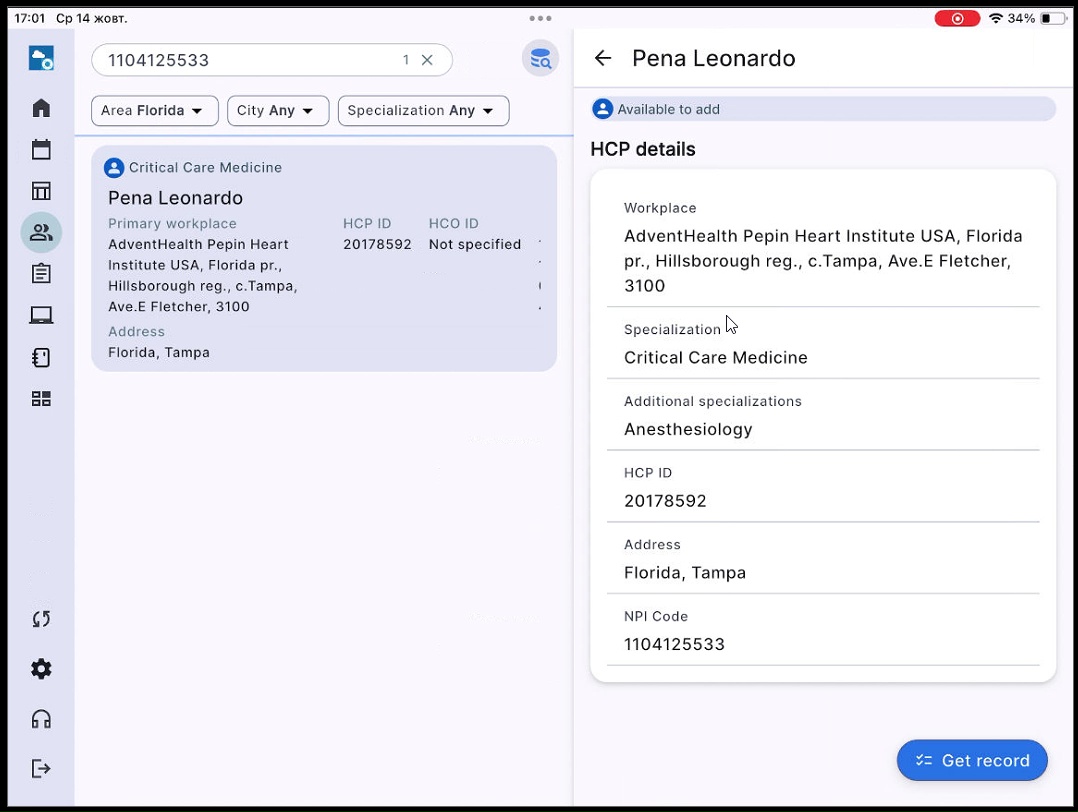
Task: Click the three-dots multitasking indicator at top
Action: 540,19
